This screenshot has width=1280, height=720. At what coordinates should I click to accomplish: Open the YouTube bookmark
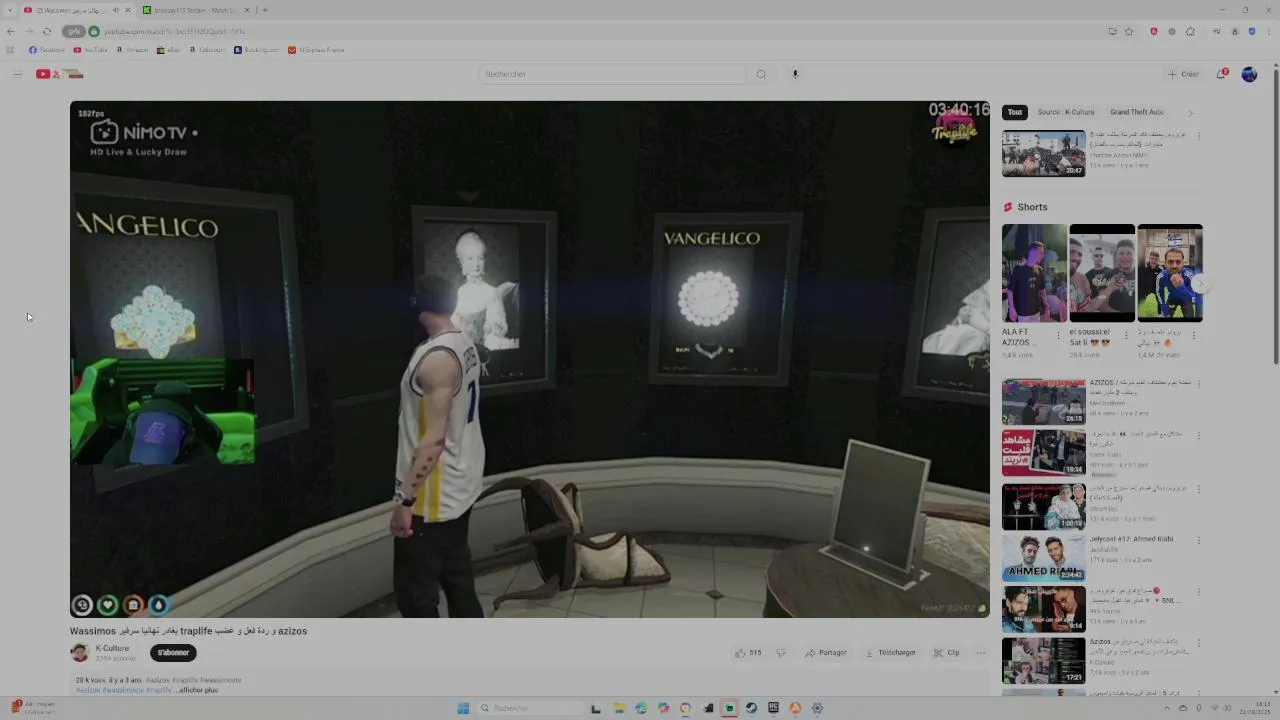[91, 50]
